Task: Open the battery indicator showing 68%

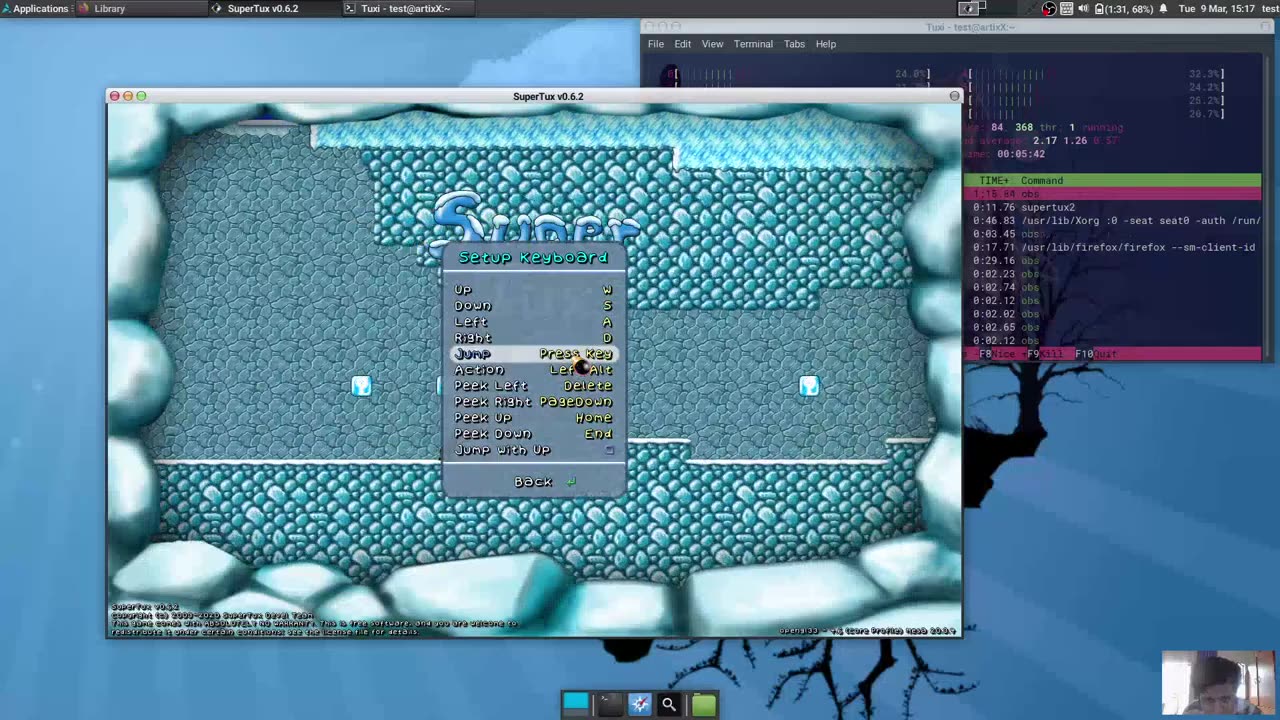Action: tap(1124, 8)
